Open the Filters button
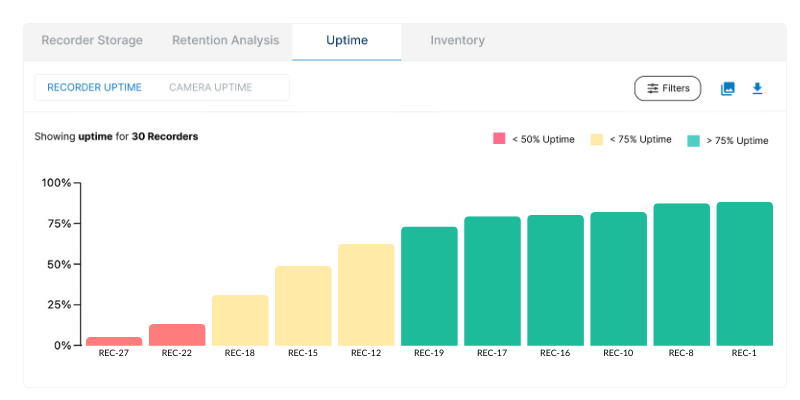 pos(668,88)
